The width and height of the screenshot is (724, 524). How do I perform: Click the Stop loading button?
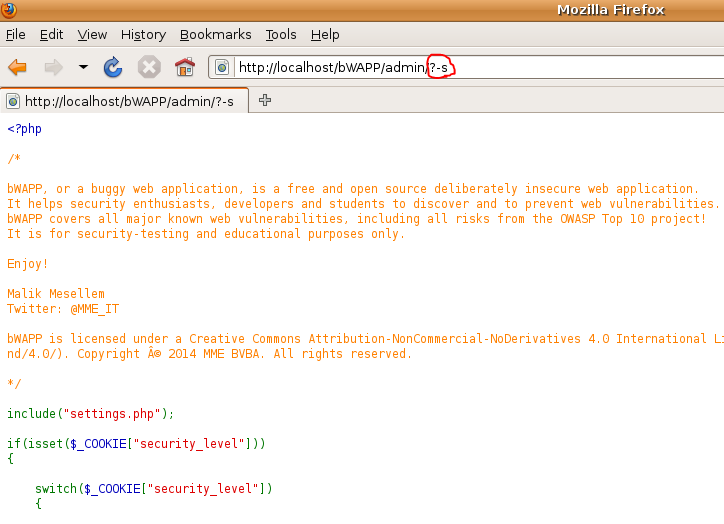[149, 67]
